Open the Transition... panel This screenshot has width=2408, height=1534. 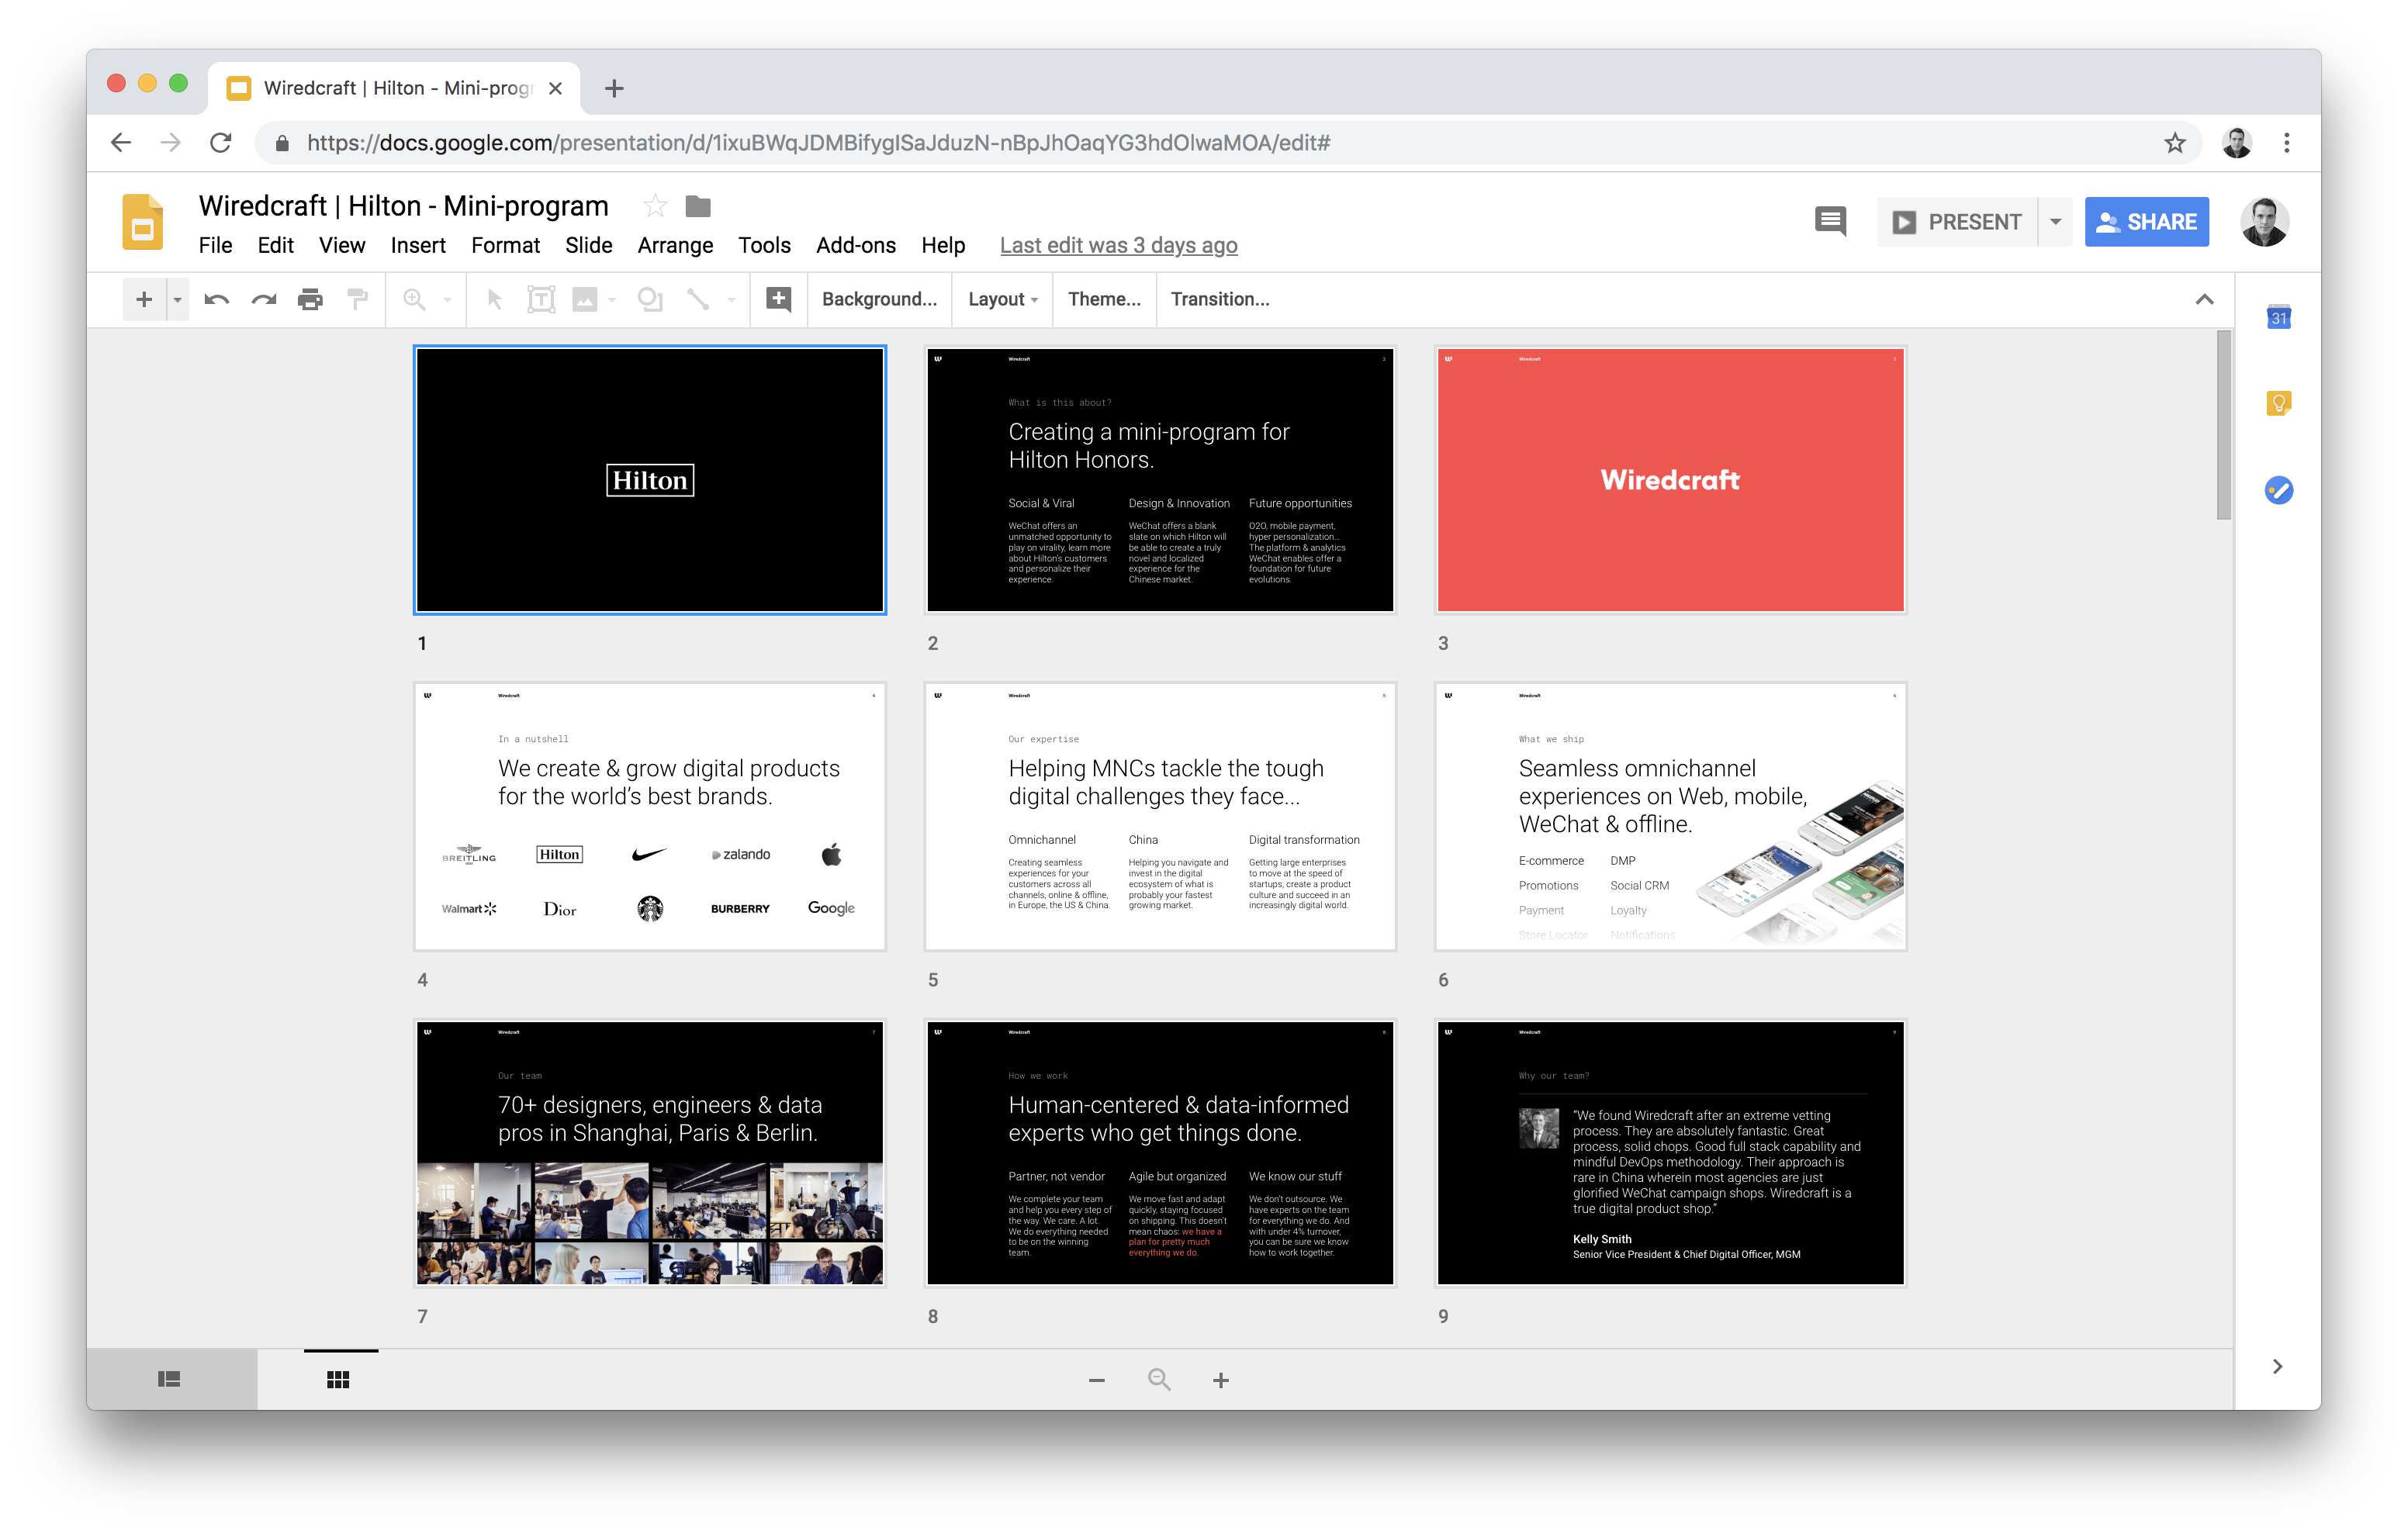1220,299
